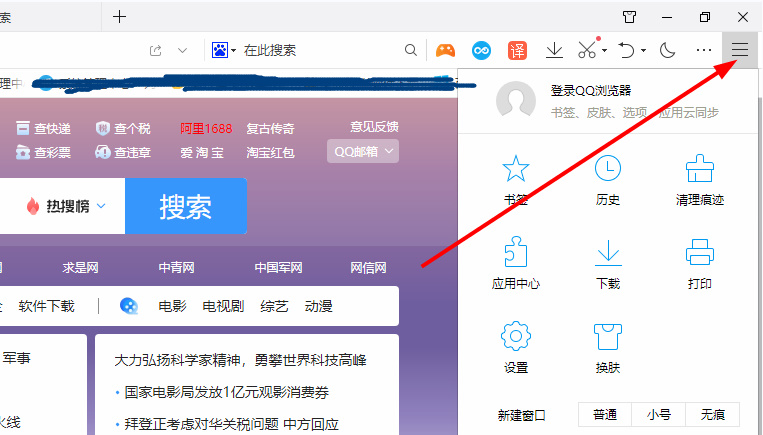Click the hamburger main menu button

[x=740, y=50]
